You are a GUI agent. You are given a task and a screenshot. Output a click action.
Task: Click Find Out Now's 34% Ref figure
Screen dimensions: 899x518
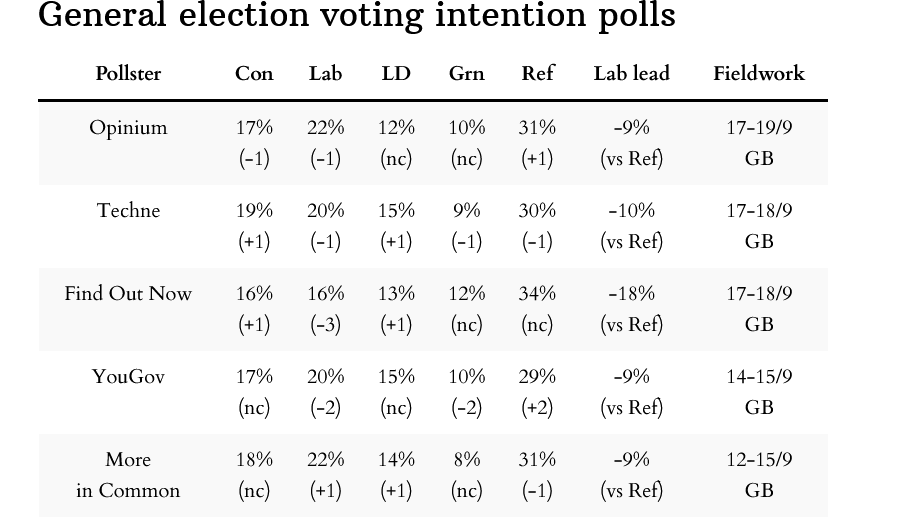click(537, 294)
